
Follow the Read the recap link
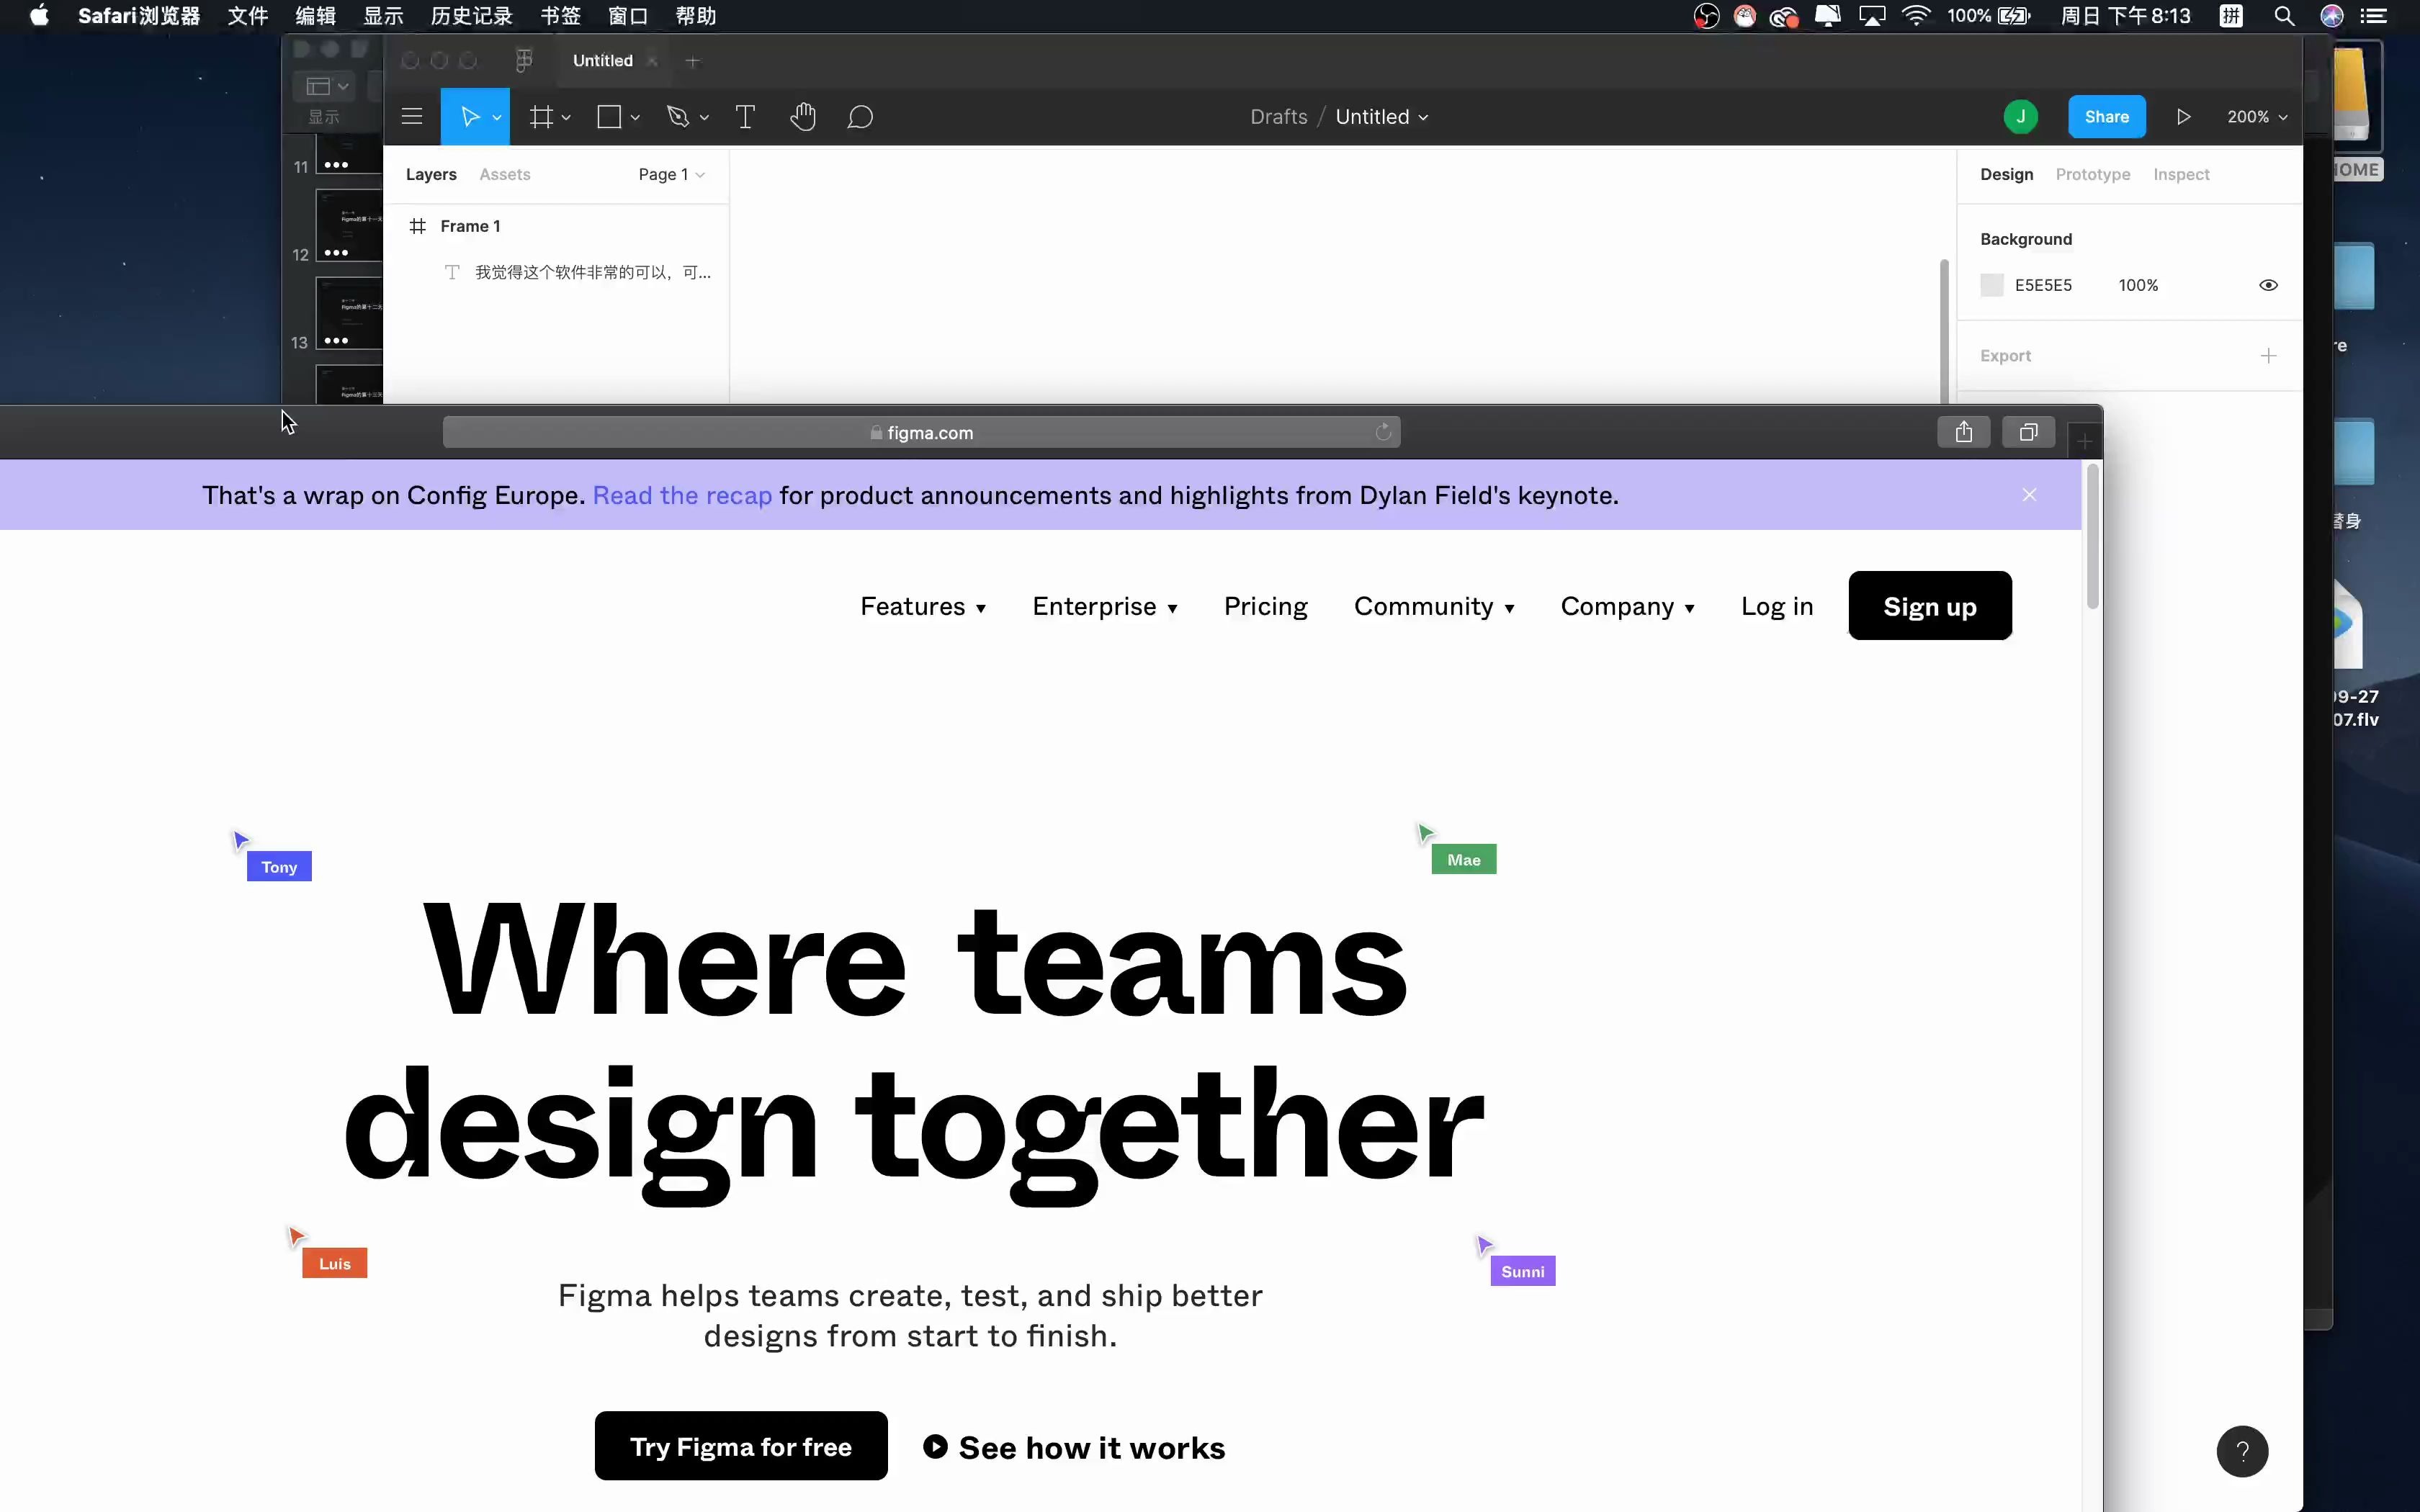pos(682,495)
